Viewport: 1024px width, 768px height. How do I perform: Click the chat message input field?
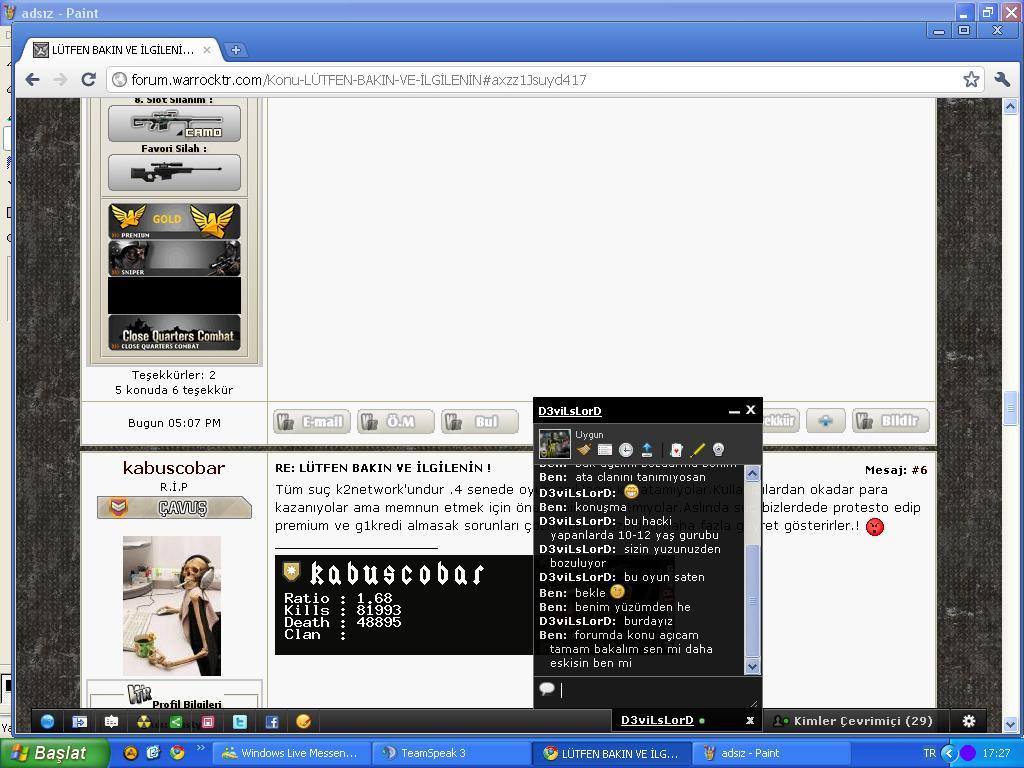[x=650, y=690]
